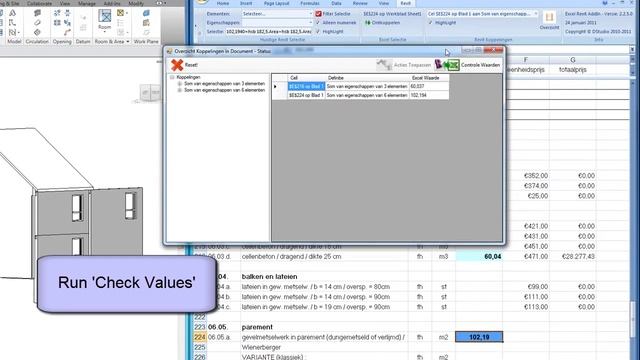Open the Cel $E$224 koppeling dropdown
The image size is (640, 360).
(x=536, y=13)
